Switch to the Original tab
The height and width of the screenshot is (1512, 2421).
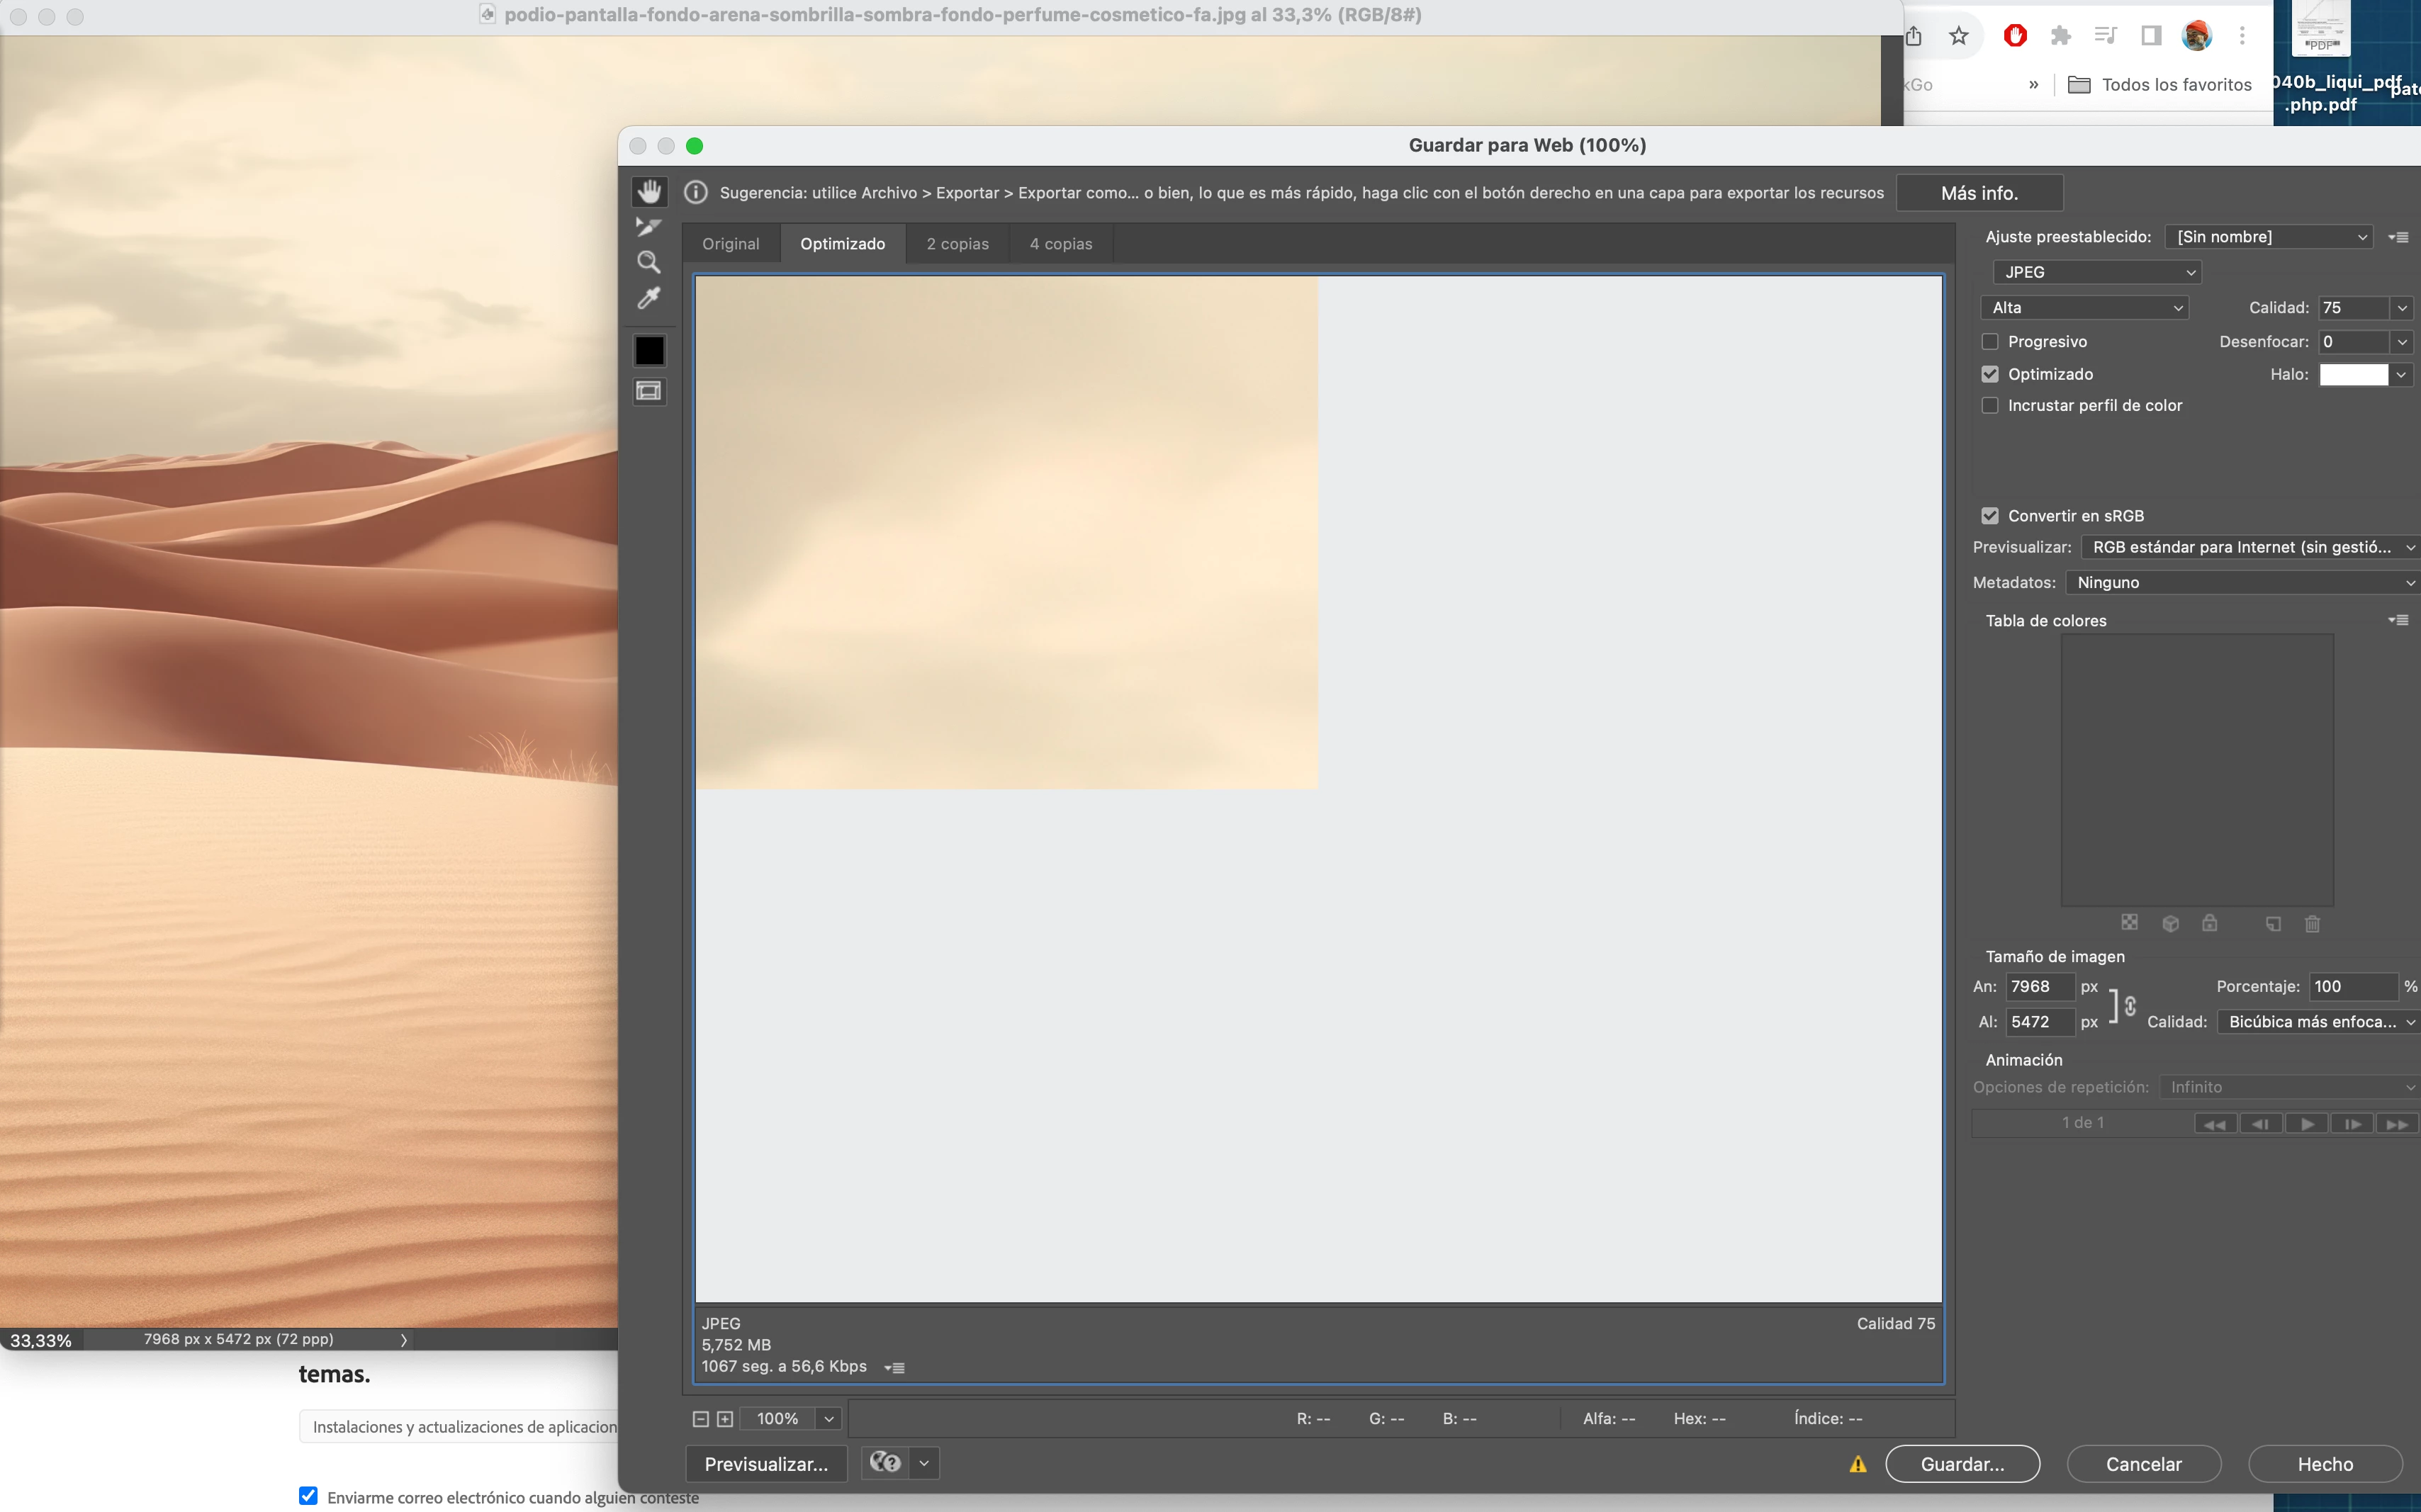point(730,244)
